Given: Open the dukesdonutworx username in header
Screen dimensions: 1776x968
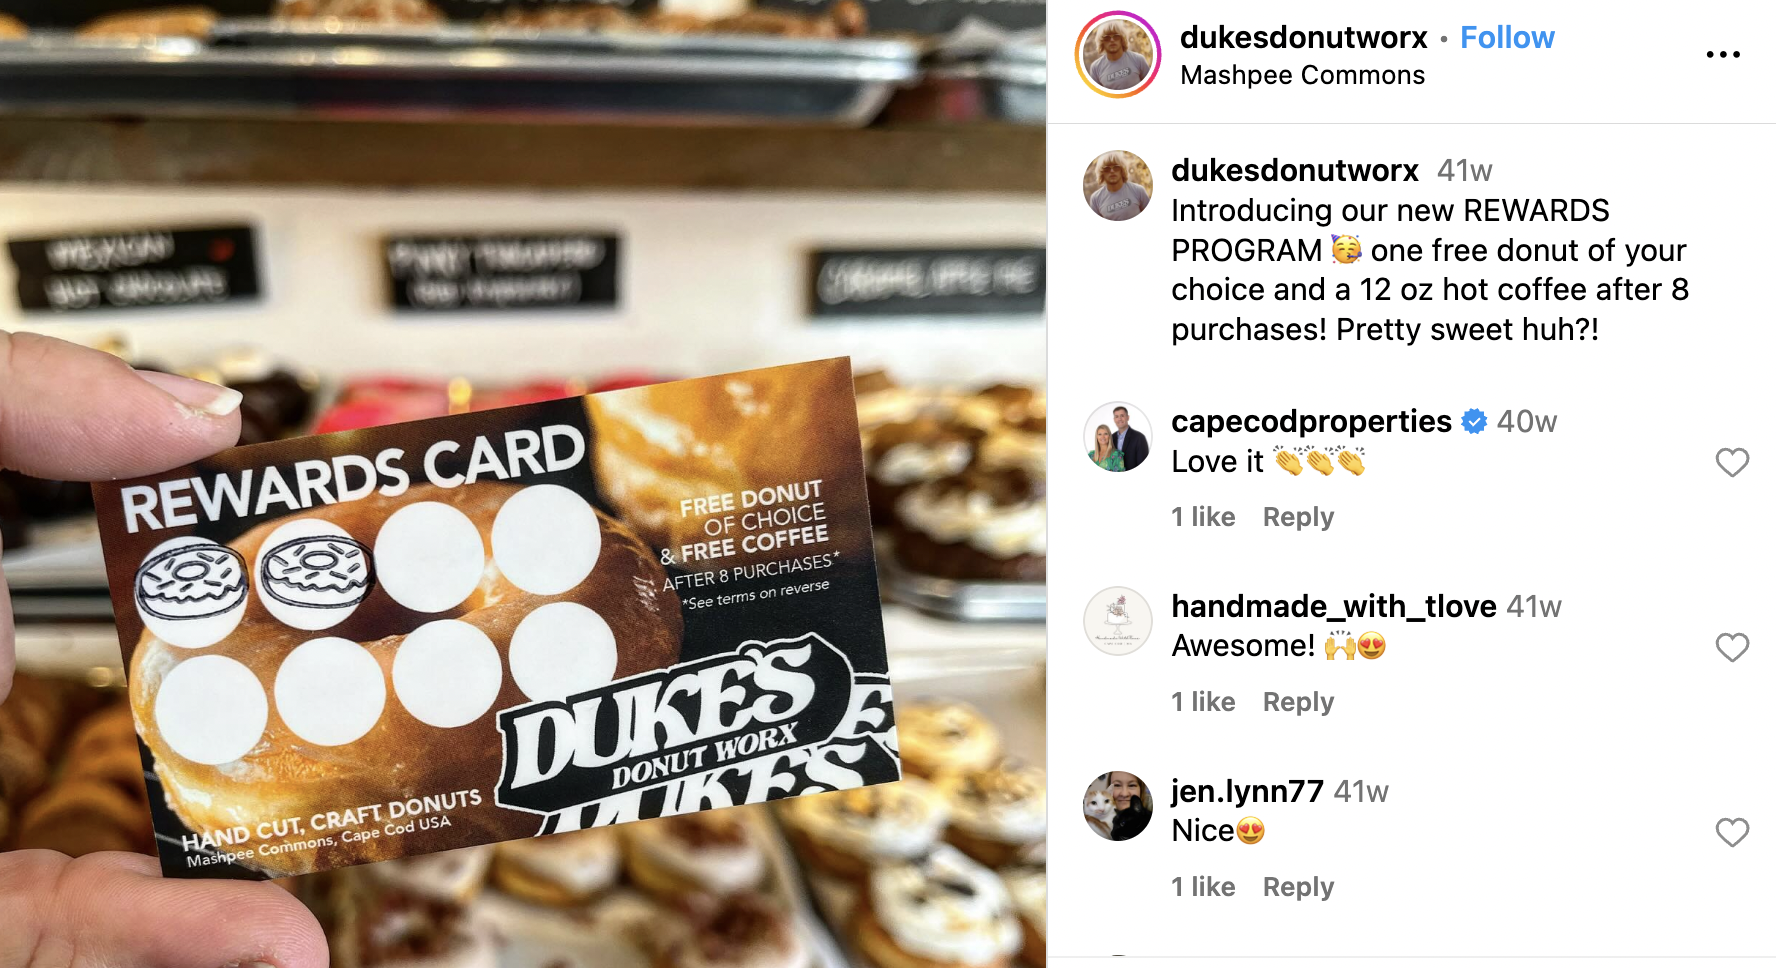Looking at the screenshot, I should pyautogui.click(x=1303, y=38).
